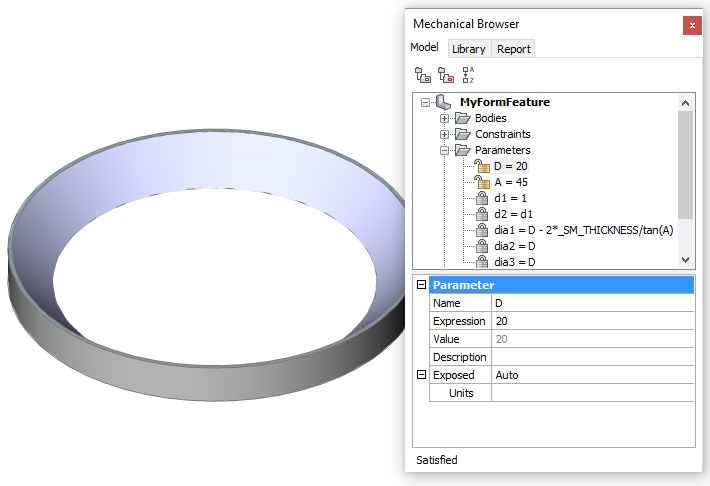The width and height of the screenshot is (710, 486).
Task: Click the Expression value field showing 20
Action: [x=590, y=321]
